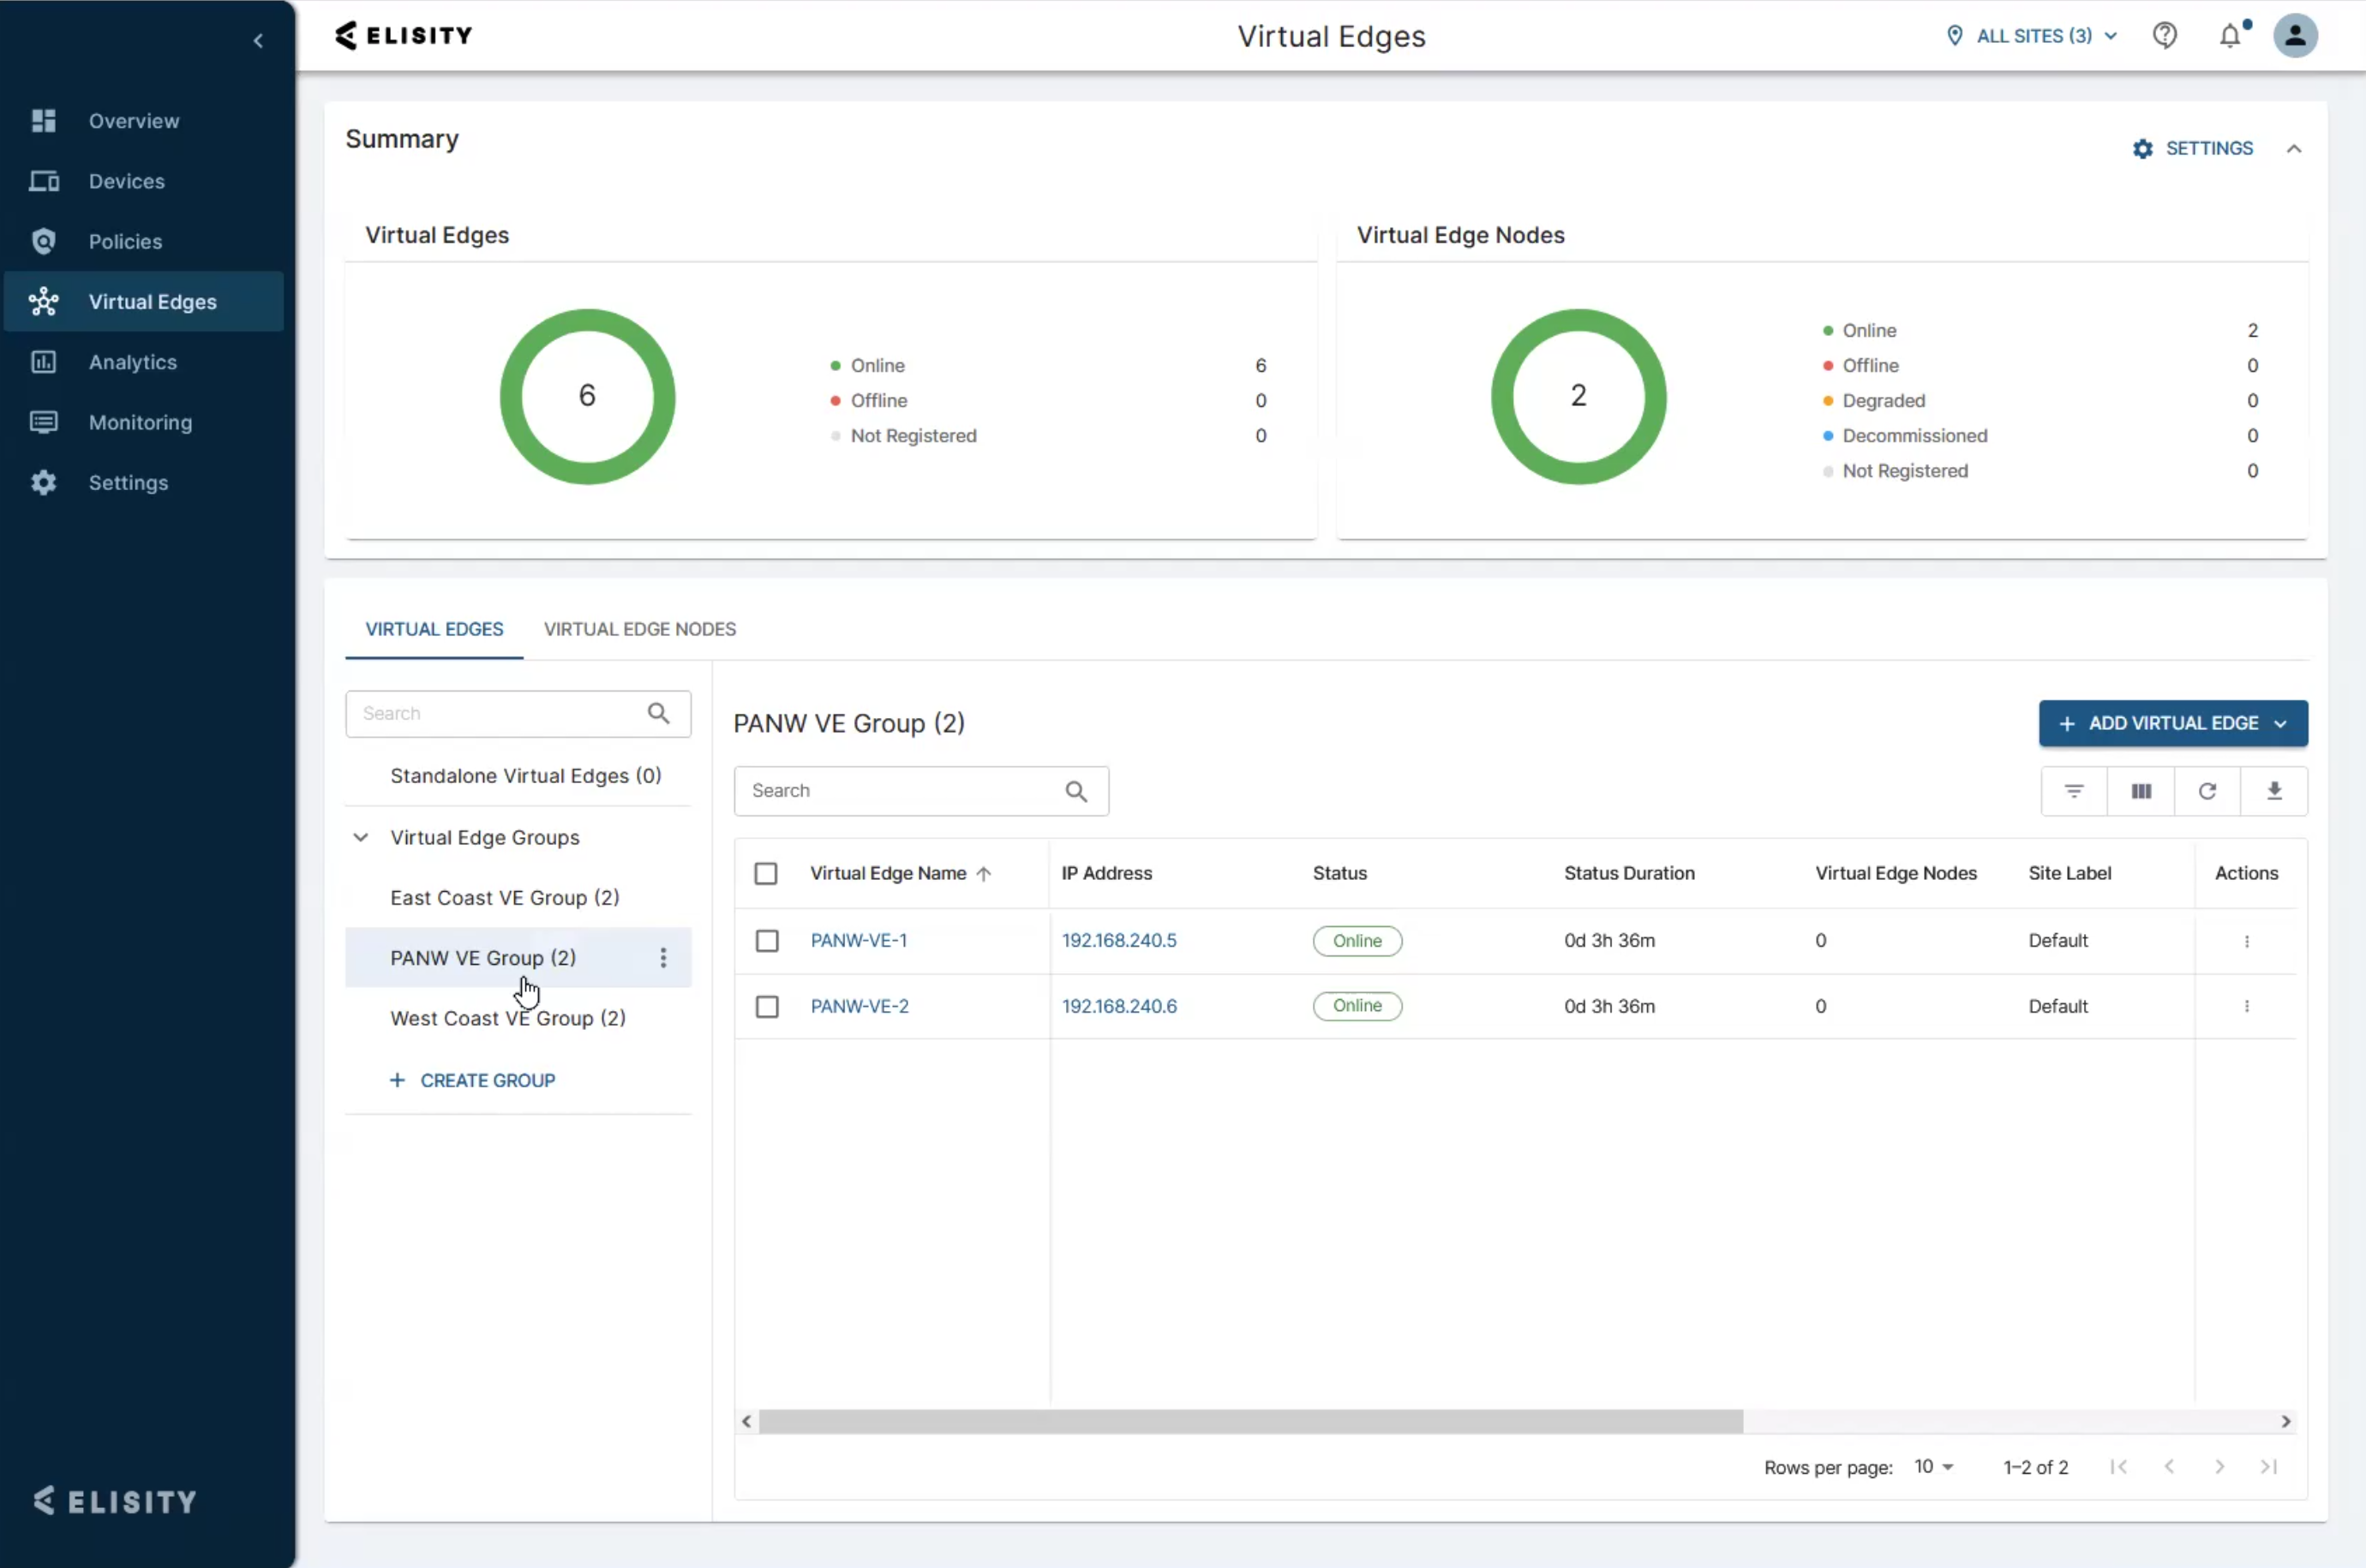The height and width of the screenshot is (1568, 2366).
Task: Open PANW VE Group three-dot menu
Action: tap(663, 958)
